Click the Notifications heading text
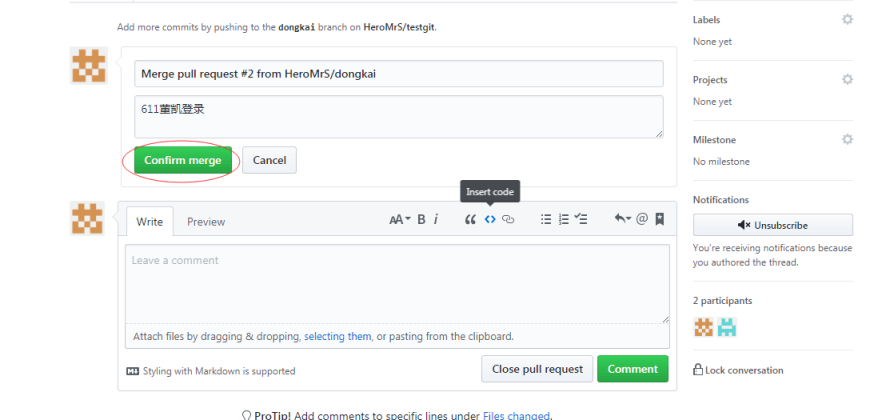The height and width of the screenshot is (420, 875). pyautogui.click(x=721, y=200)
